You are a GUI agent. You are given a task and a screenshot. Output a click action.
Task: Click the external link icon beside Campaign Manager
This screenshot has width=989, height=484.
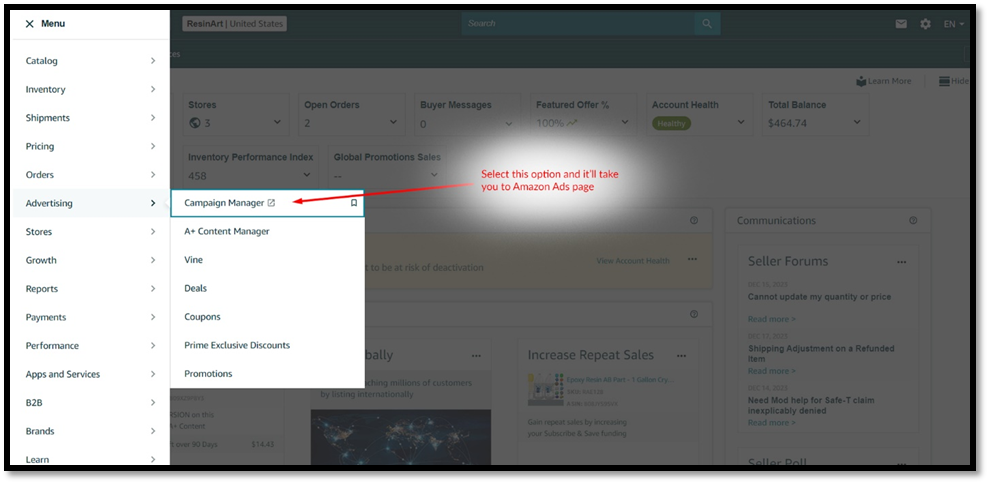[x=271, y=203]
